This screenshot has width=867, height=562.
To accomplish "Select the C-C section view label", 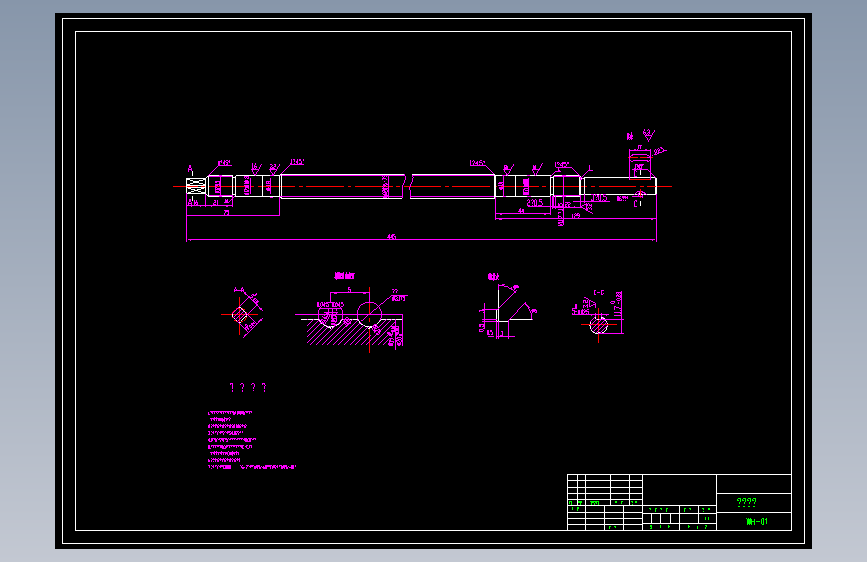I will coord(599,293).
